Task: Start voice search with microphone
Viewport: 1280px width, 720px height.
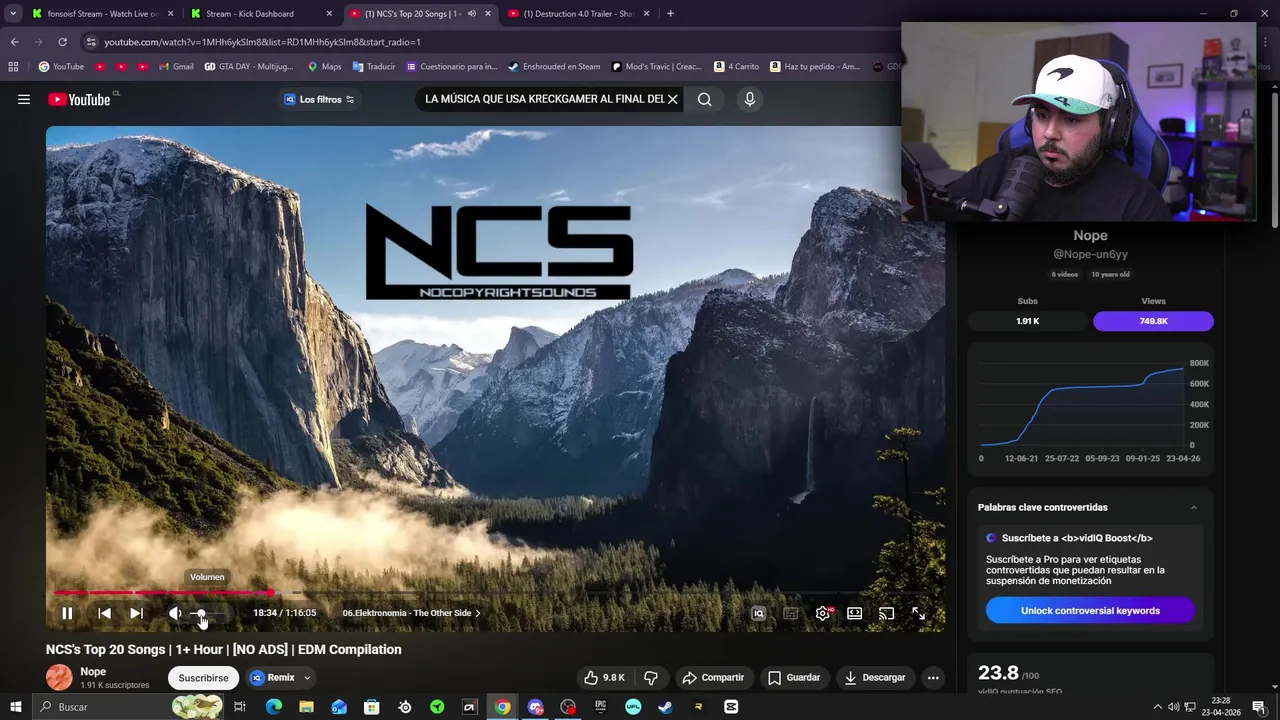Action: click(x=750, y=99)
